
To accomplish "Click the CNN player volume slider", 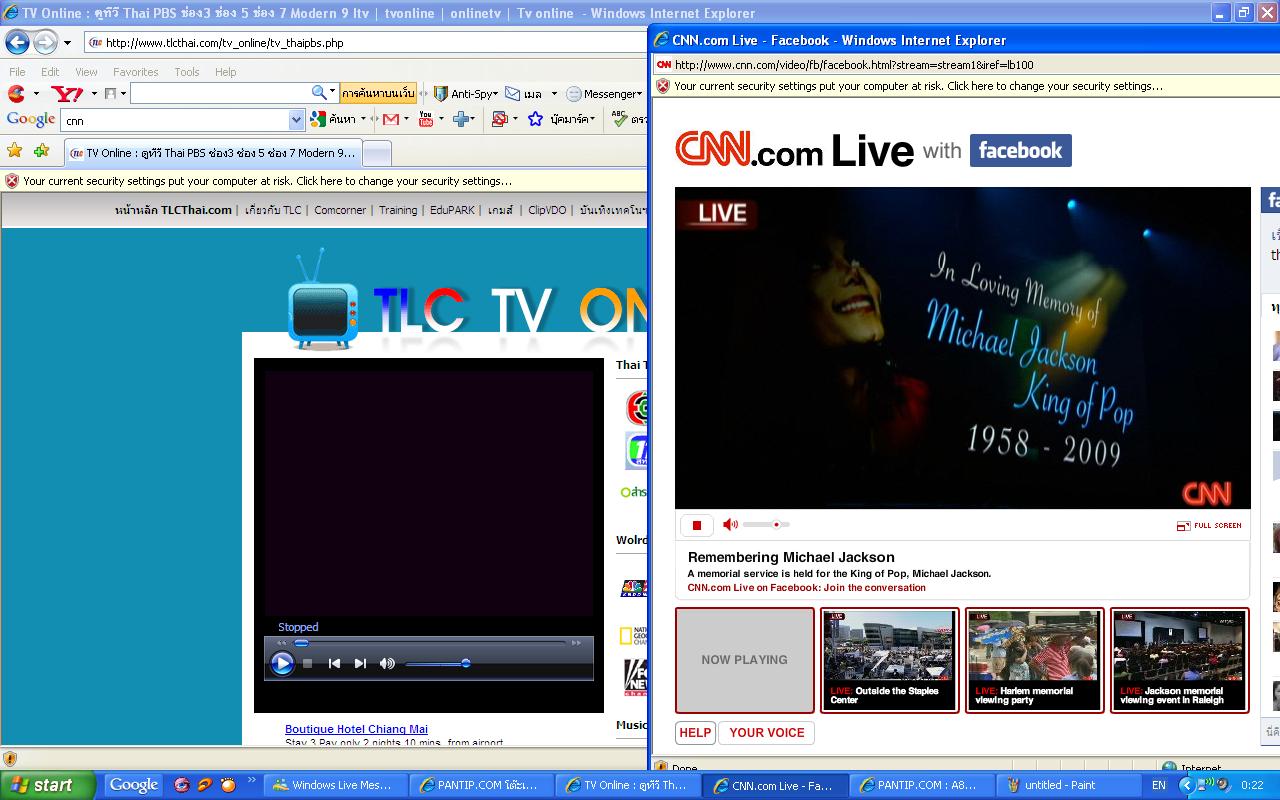I will 766,524.
